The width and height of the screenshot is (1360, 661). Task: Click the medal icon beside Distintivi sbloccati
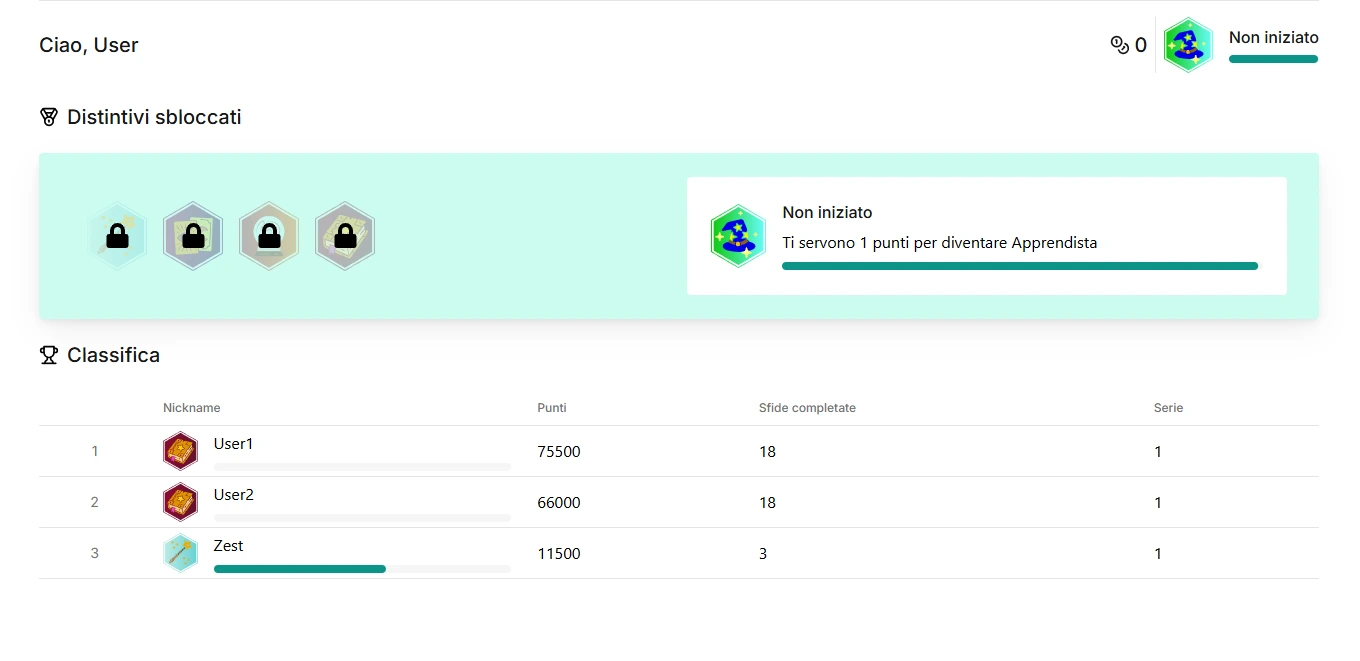tap(49, 117)
